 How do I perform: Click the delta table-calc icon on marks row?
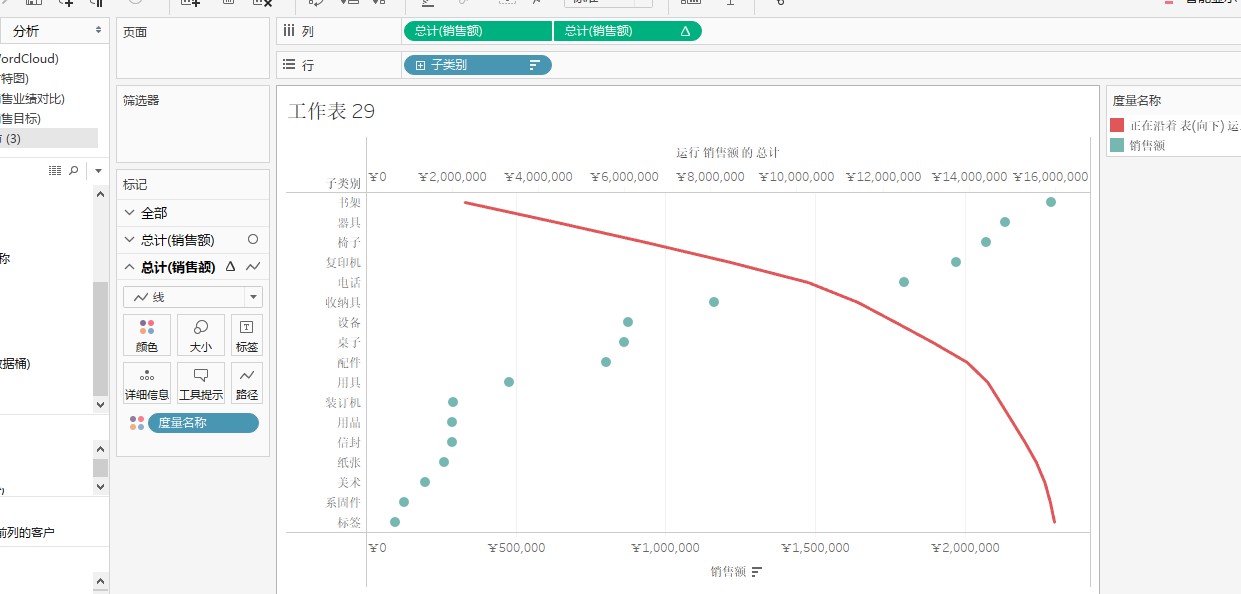pos(231,267)
